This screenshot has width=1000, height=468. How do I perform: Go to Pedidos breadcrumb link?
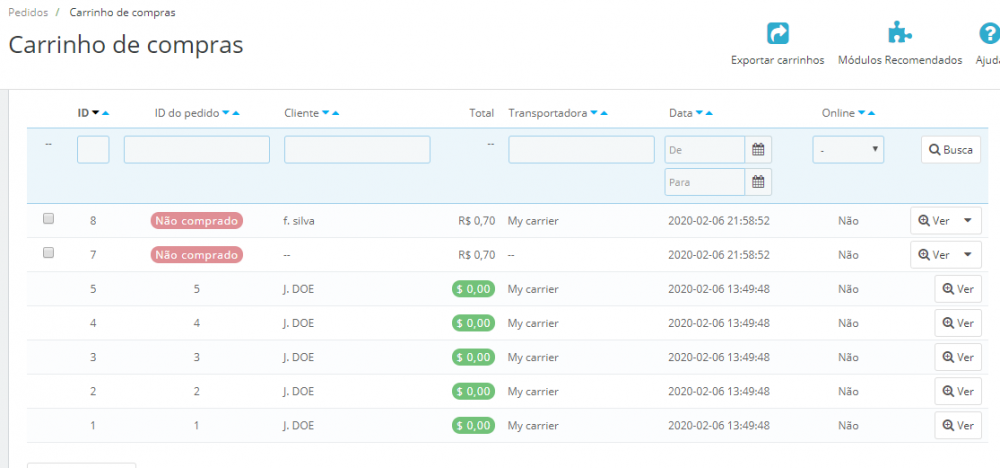click(x=28, y=12)
